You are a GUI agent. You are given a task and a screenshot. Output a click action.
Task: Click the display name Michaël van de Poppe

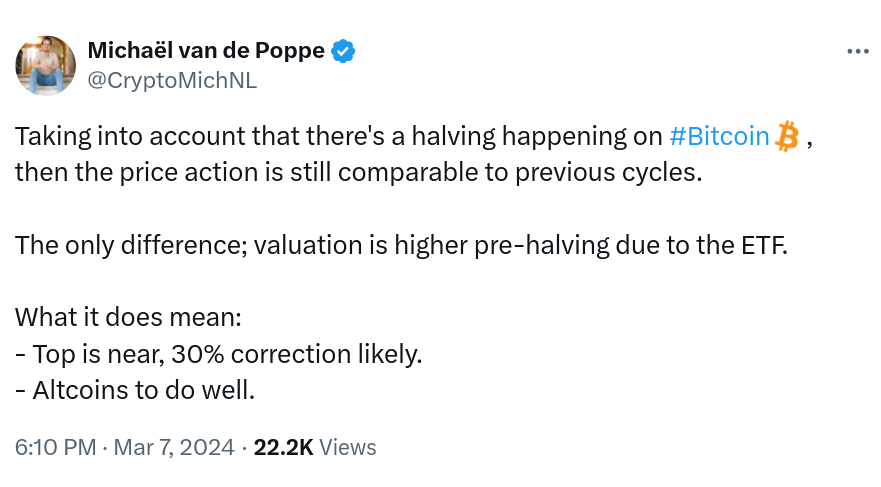(206, 51)
